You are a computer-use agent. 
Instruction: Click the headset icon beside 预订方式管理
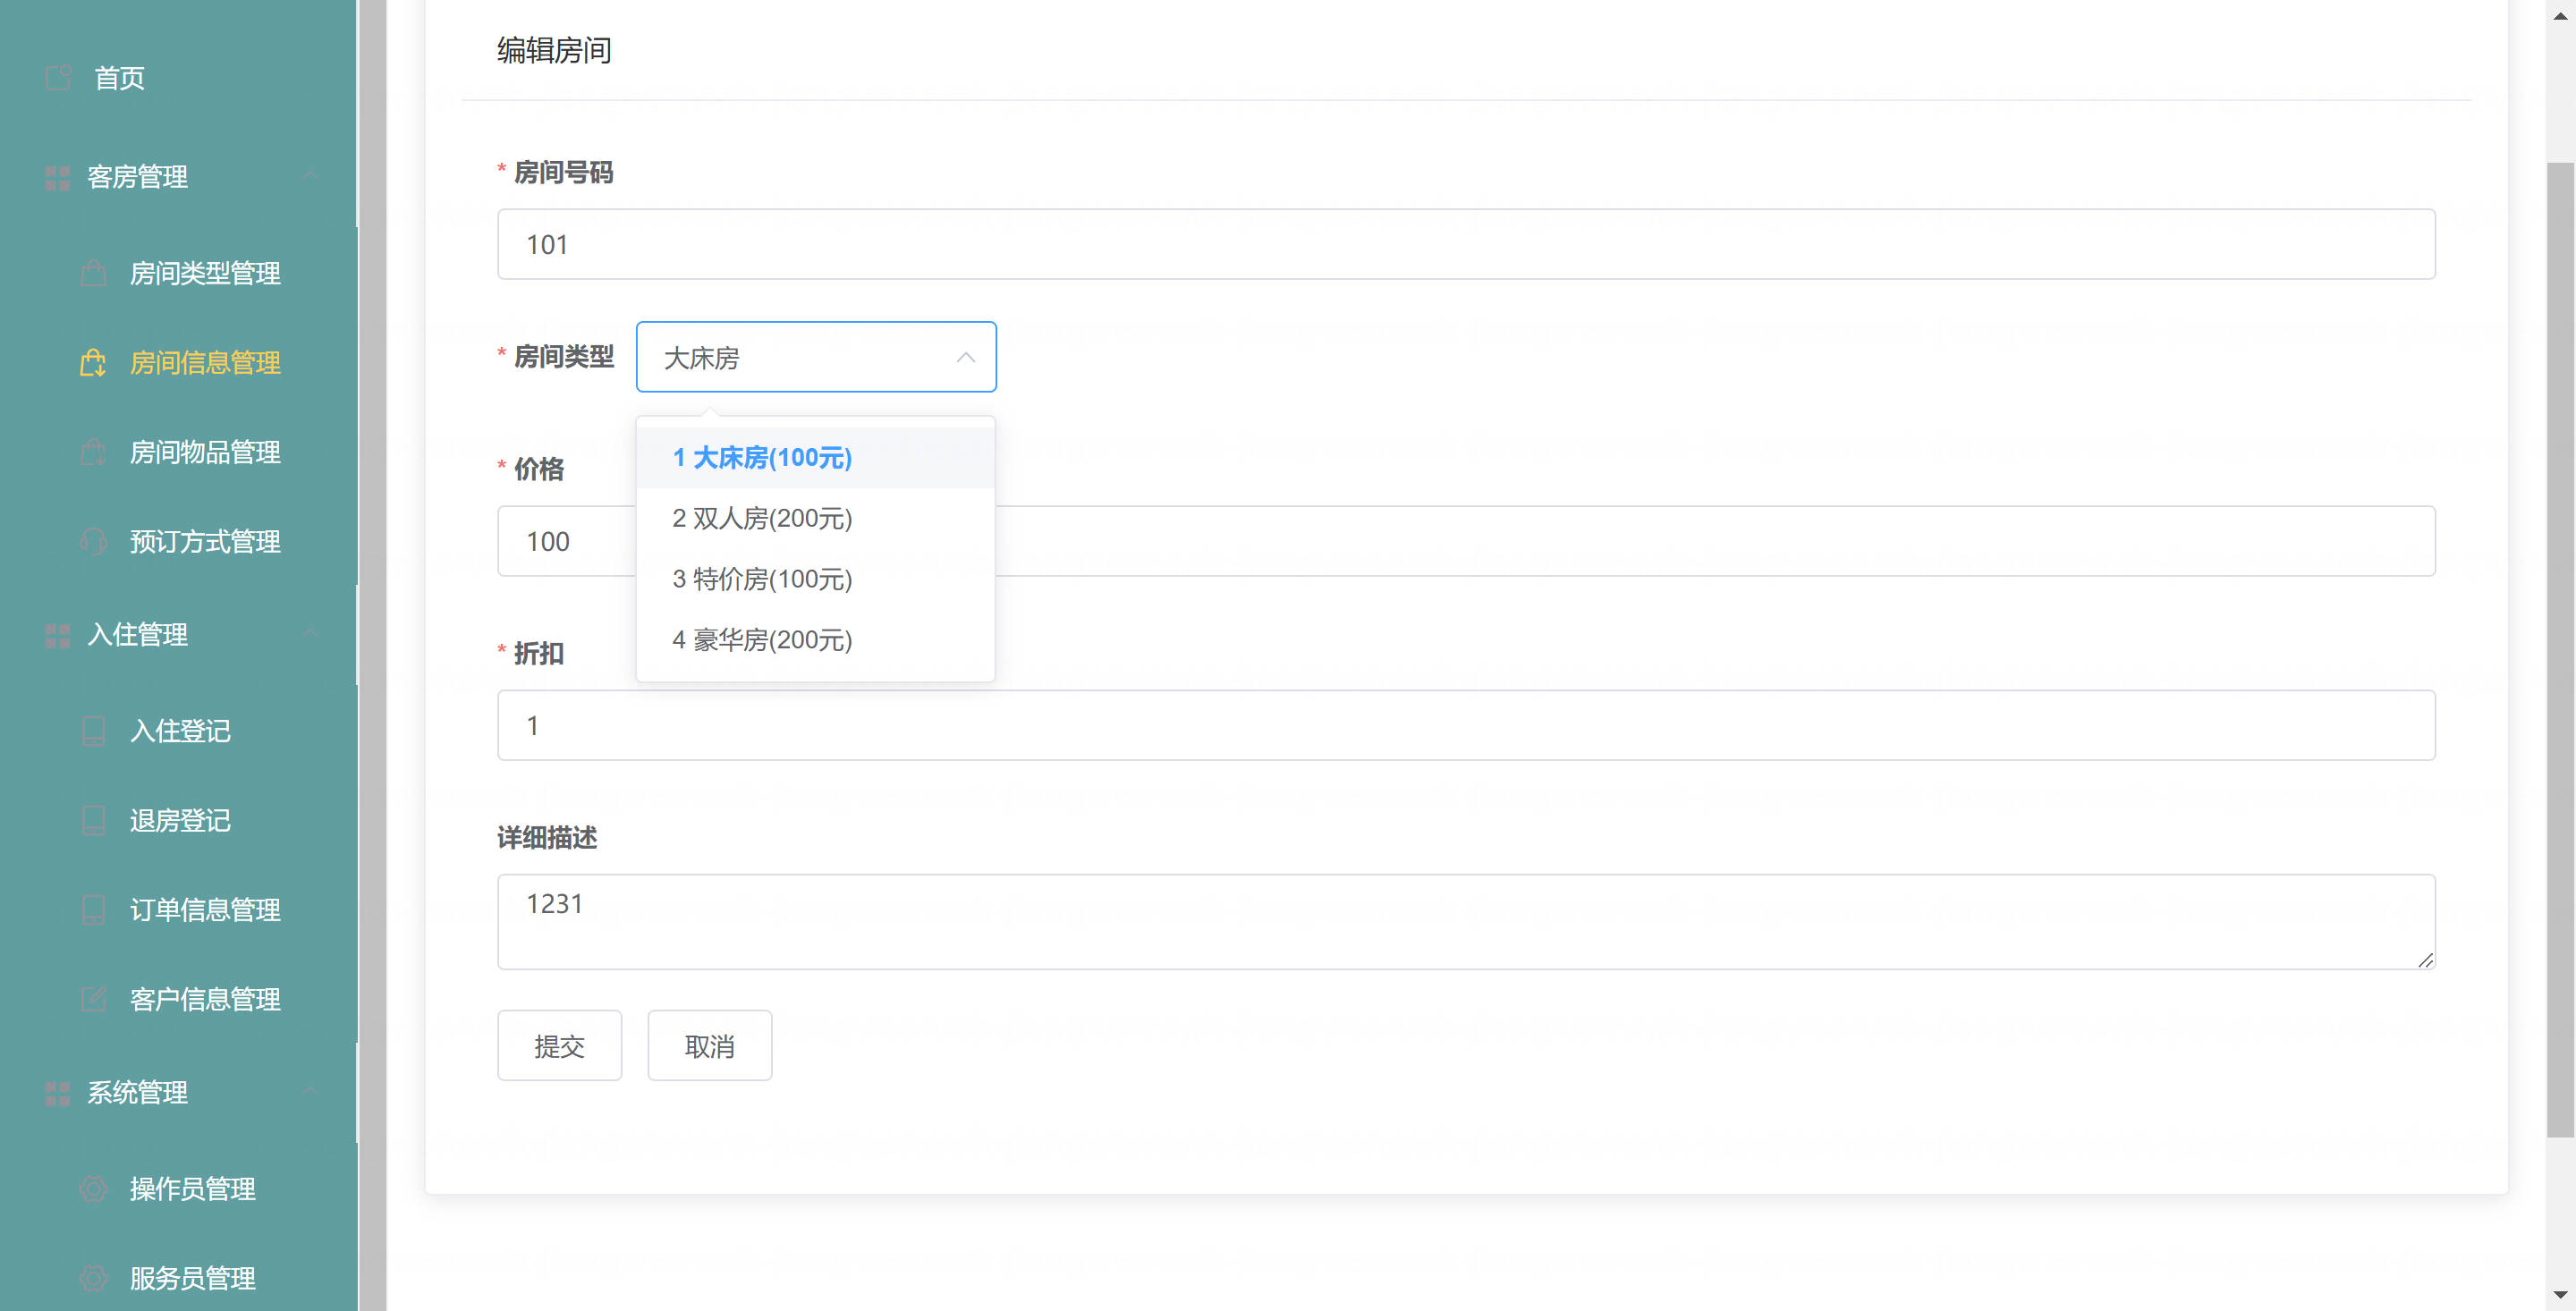93,541
